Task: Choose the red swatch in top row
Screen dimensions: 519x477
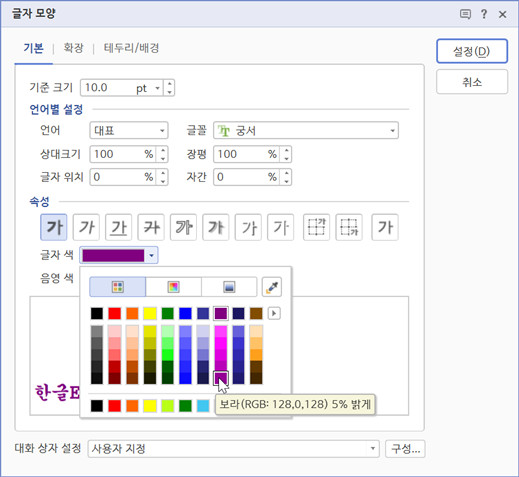Action: [x=115, y=313]
